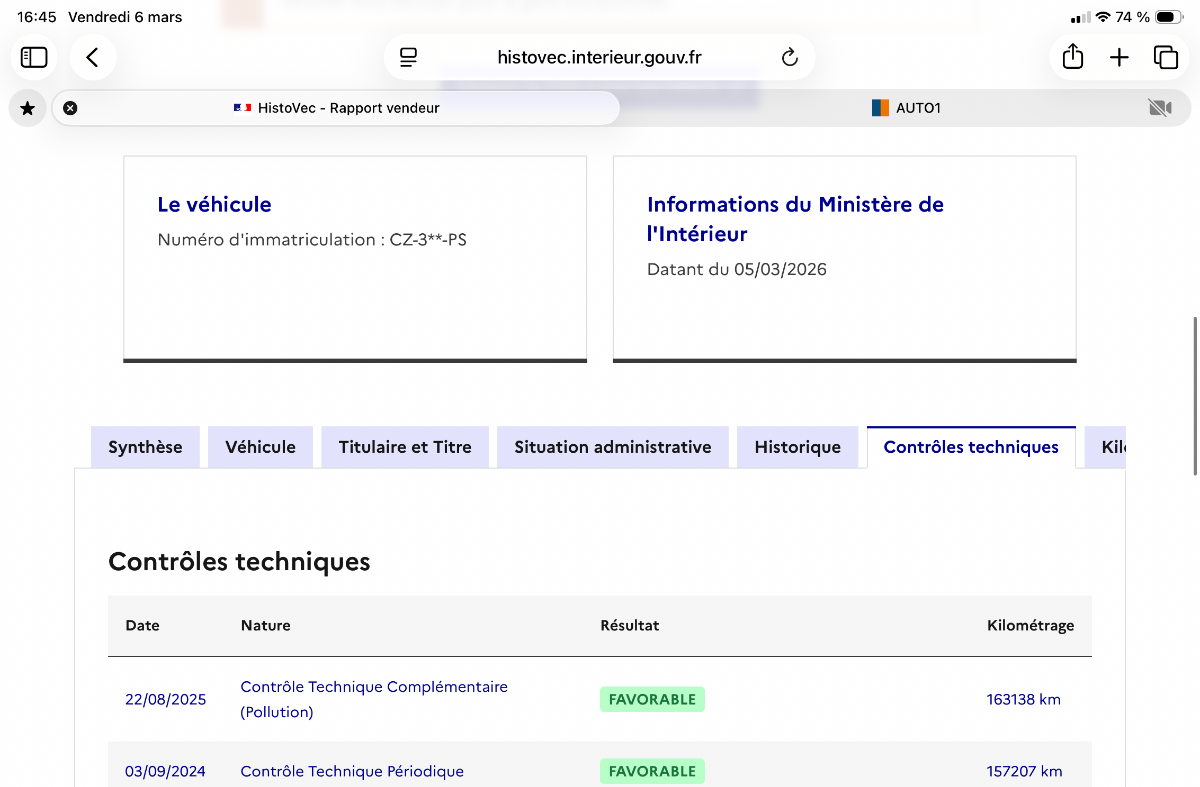Screen dimensions: 1200x787
Task: Open the Titulaire et Titre tab
Action: tap(405, 447)
